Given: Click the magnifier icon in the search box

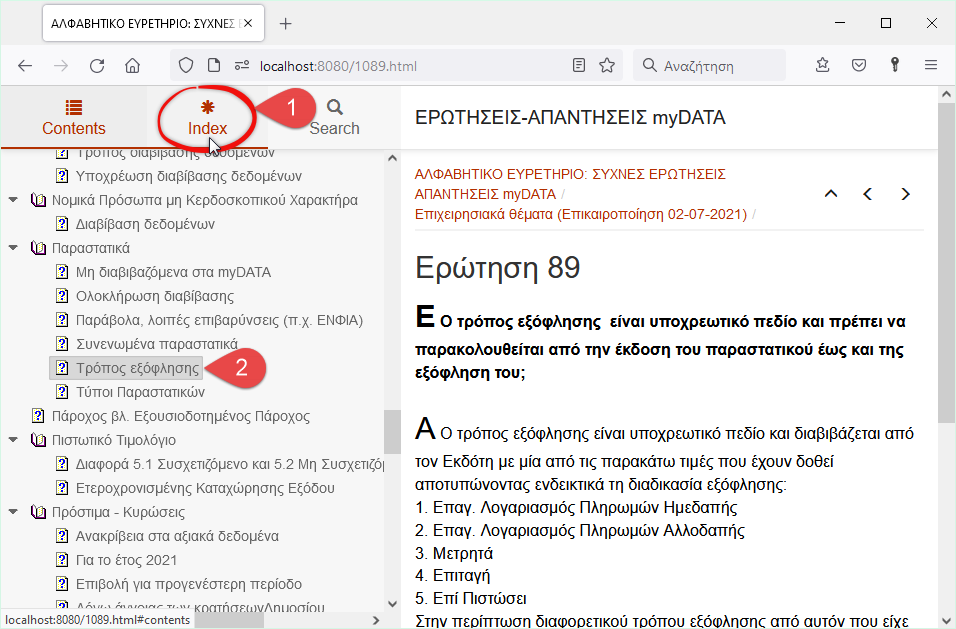Looking at the screenshot, I should coord(650,65).
